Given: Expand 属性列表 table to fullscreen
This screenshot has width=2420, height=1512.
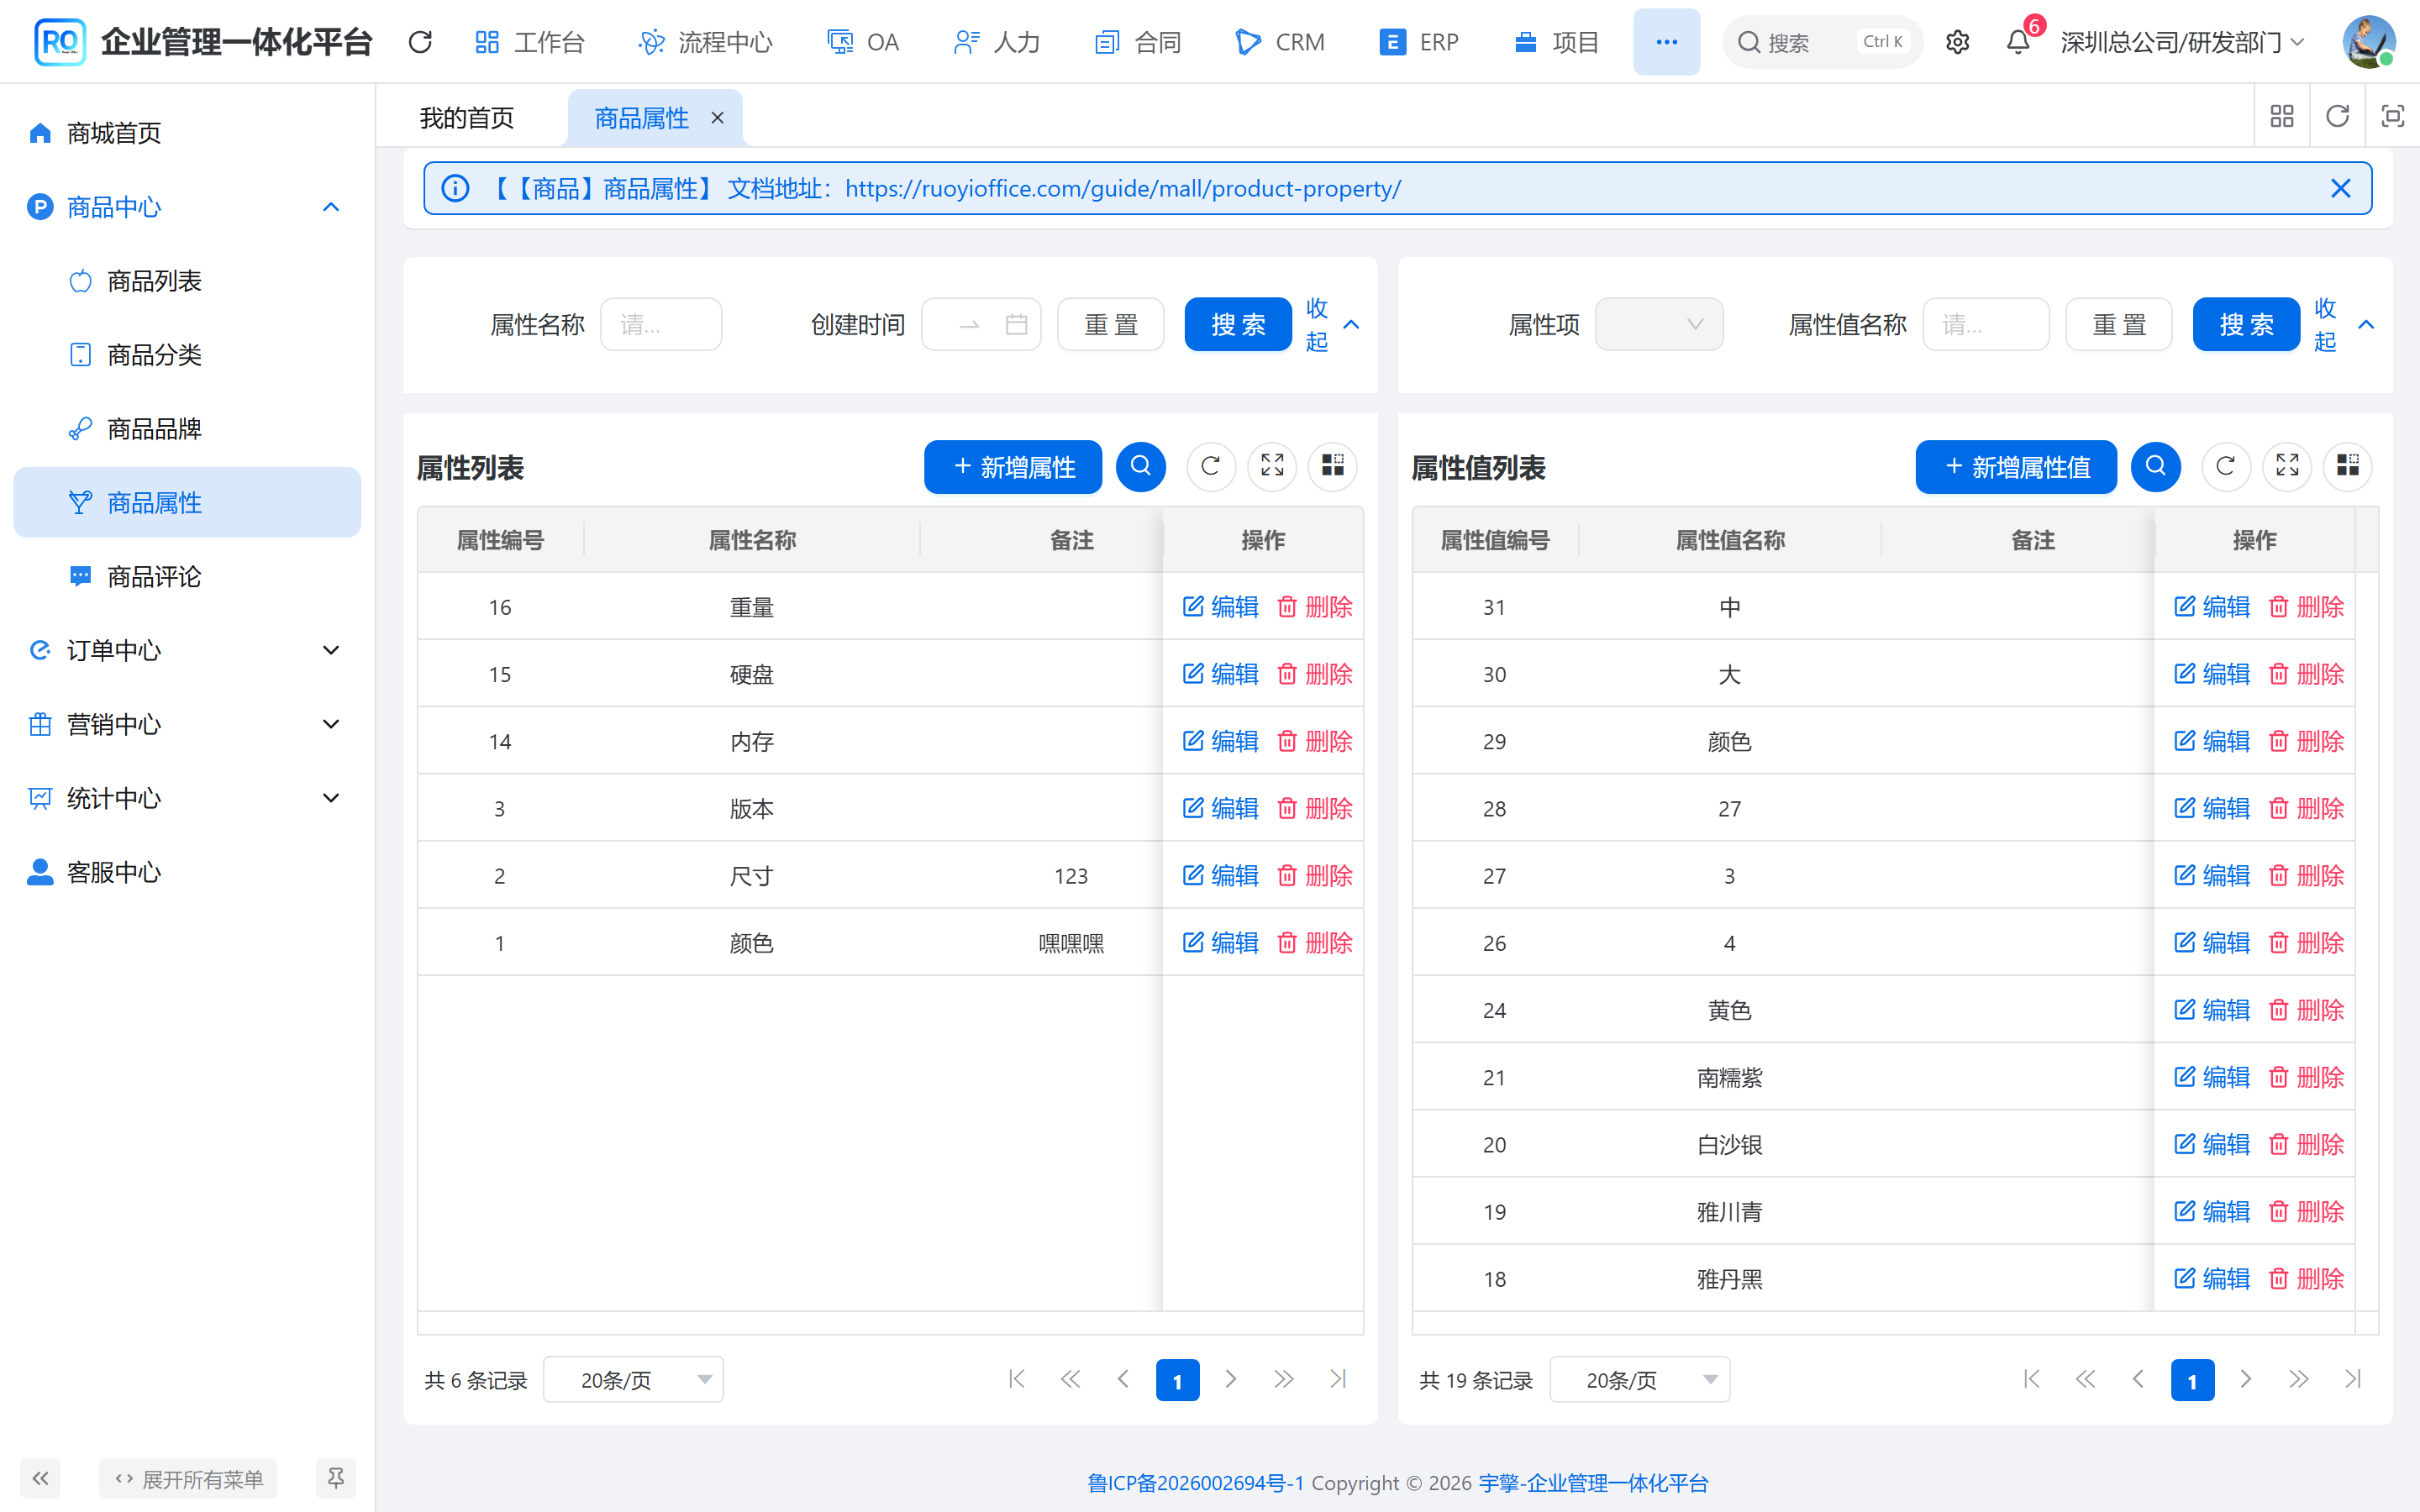Looking at the screenshot, I should pyautogui.click(x=1272, y=467).
